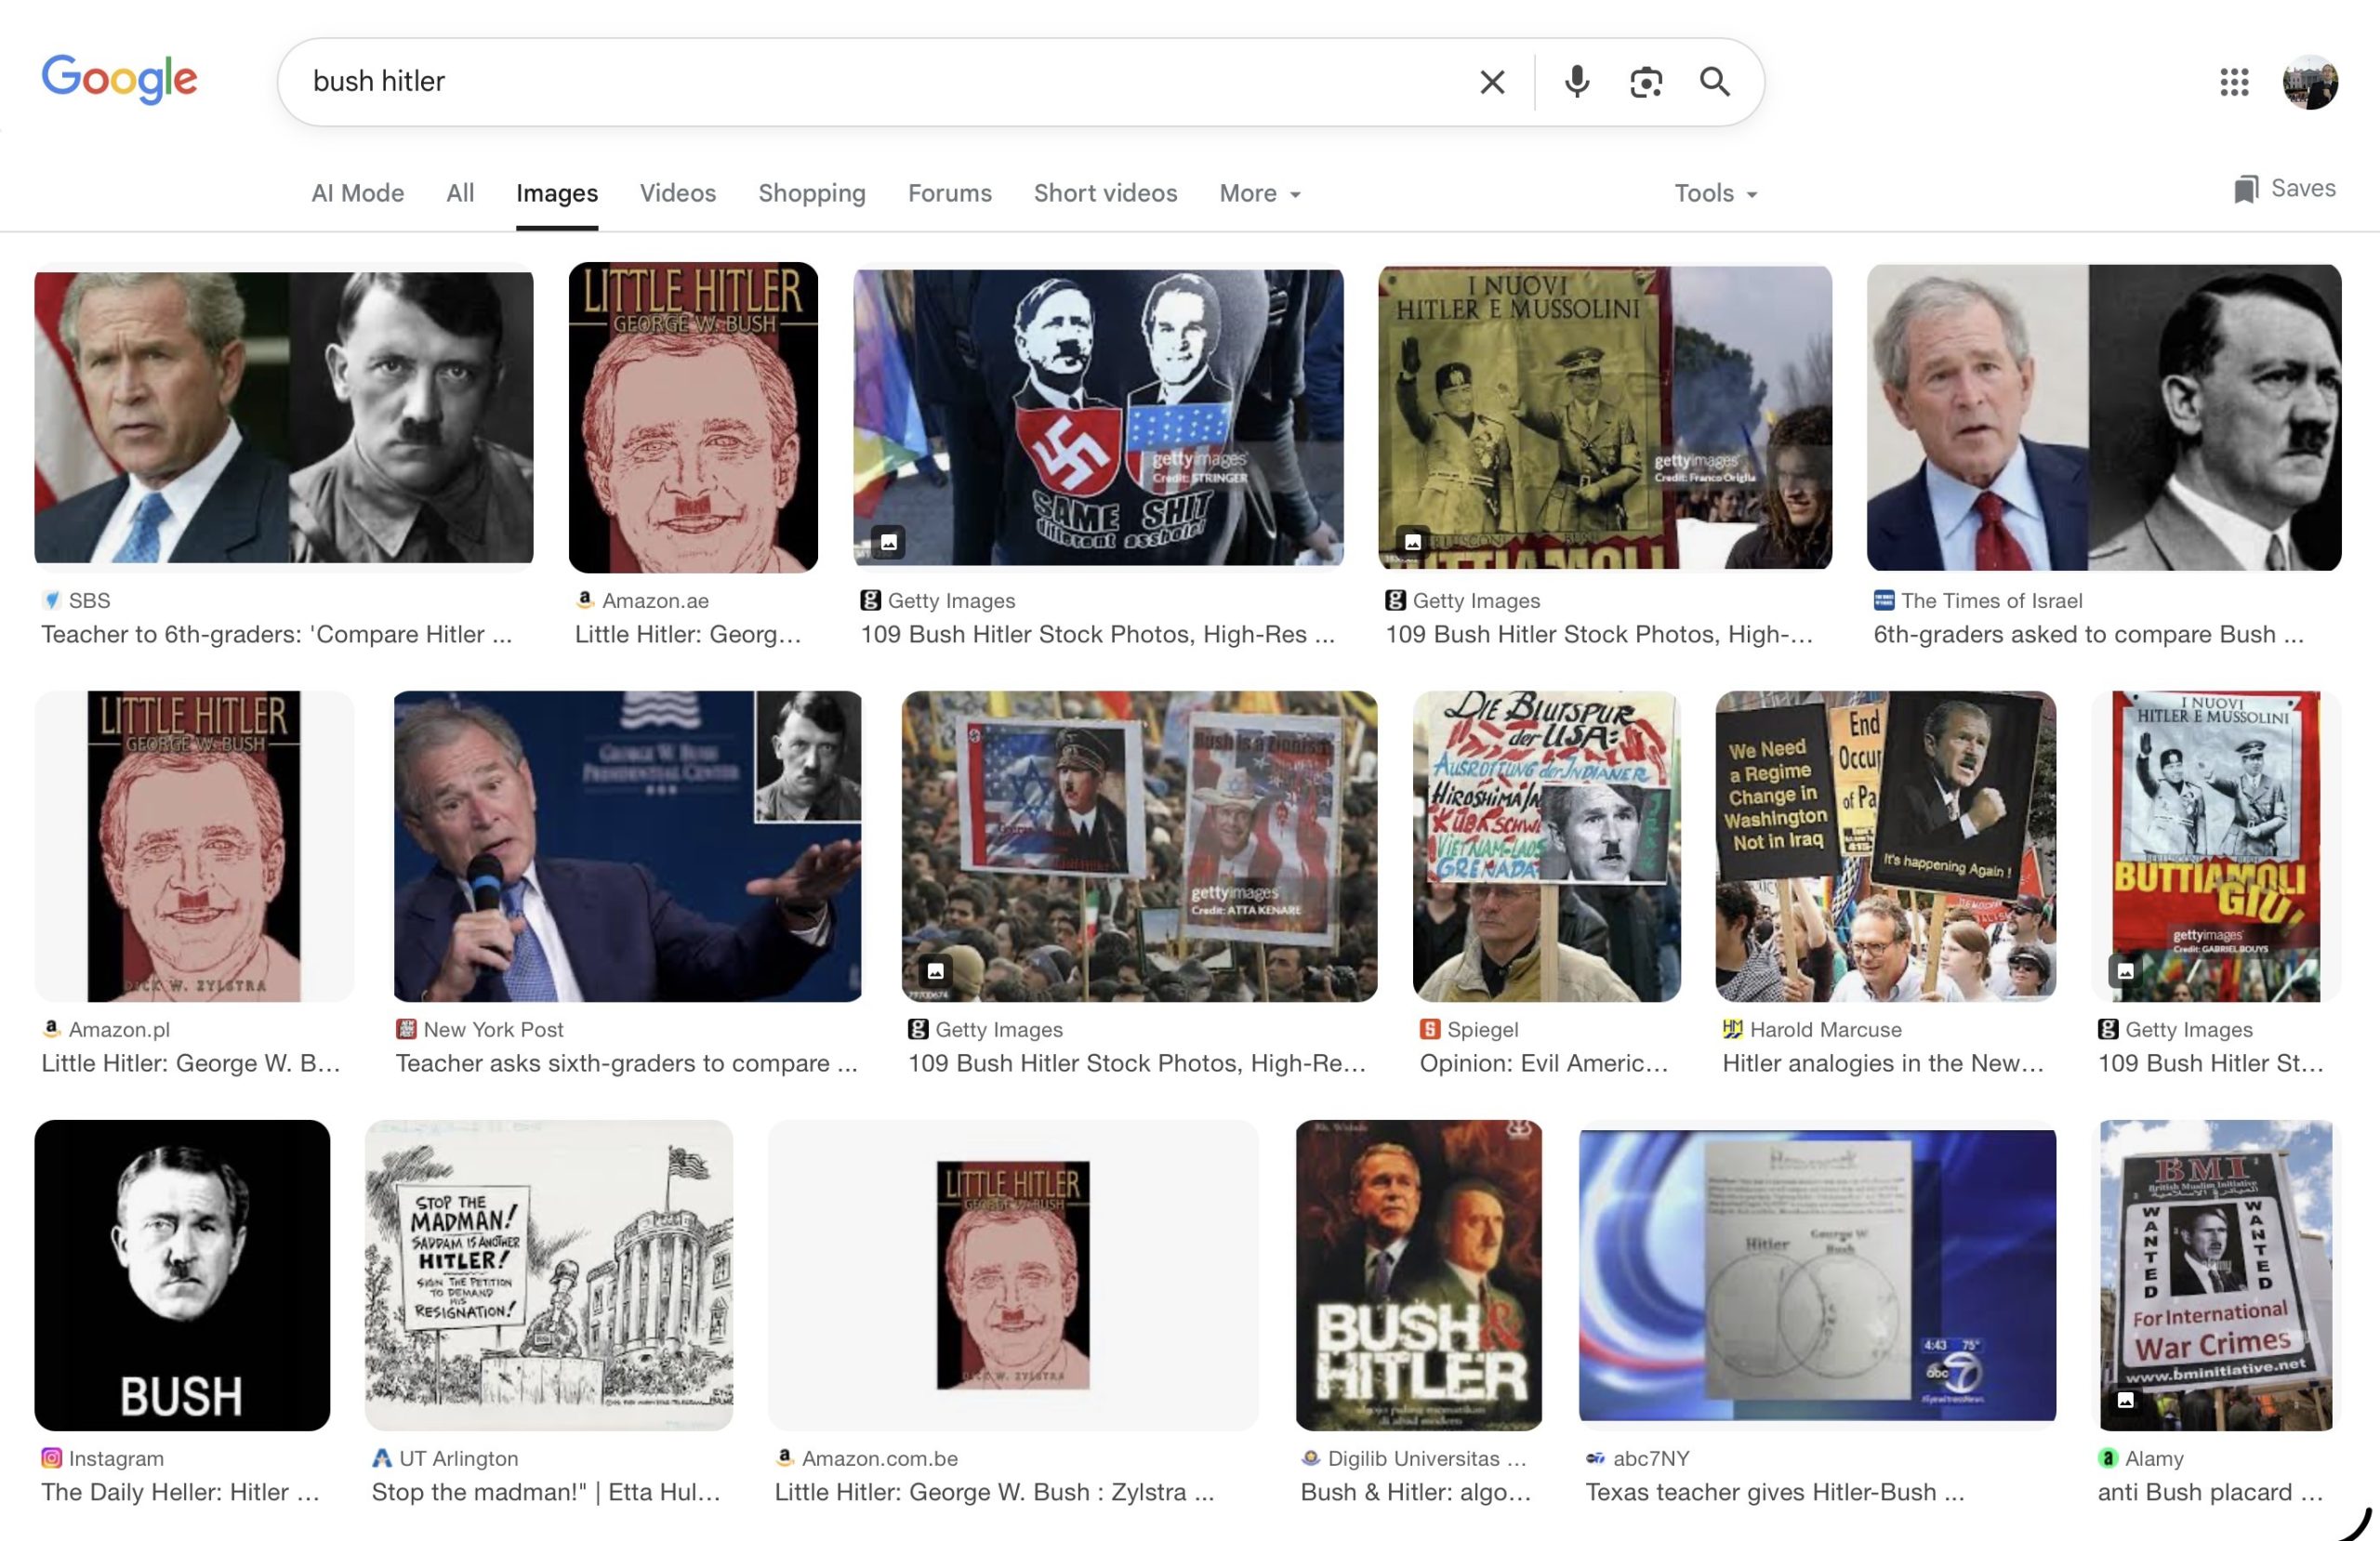
Task: Clear the search box with X icon
Action: click(x=1491, y=82)
